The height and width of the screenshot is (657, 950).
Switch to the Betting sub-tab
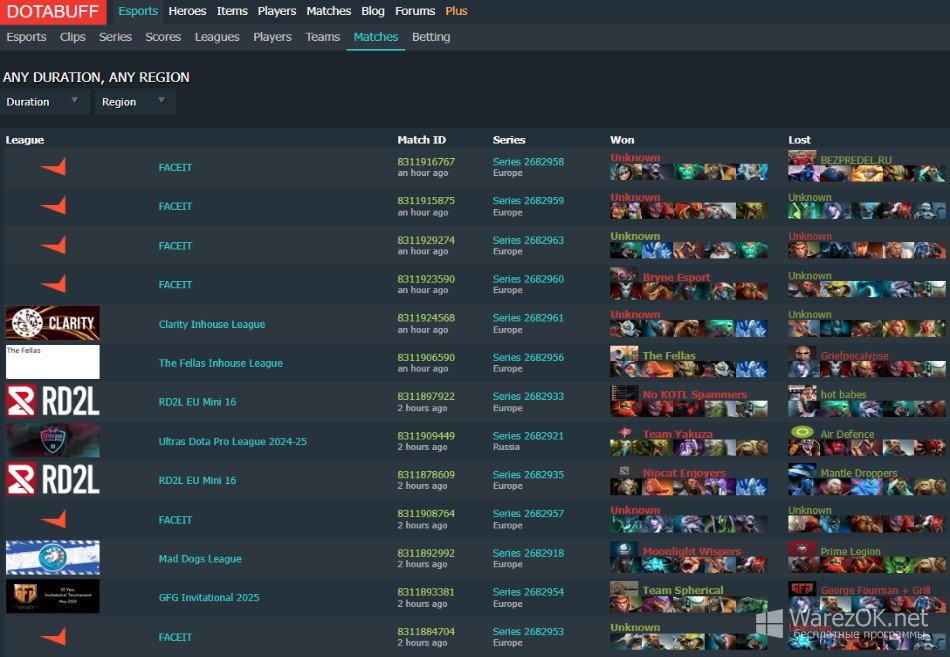[431, 37]
